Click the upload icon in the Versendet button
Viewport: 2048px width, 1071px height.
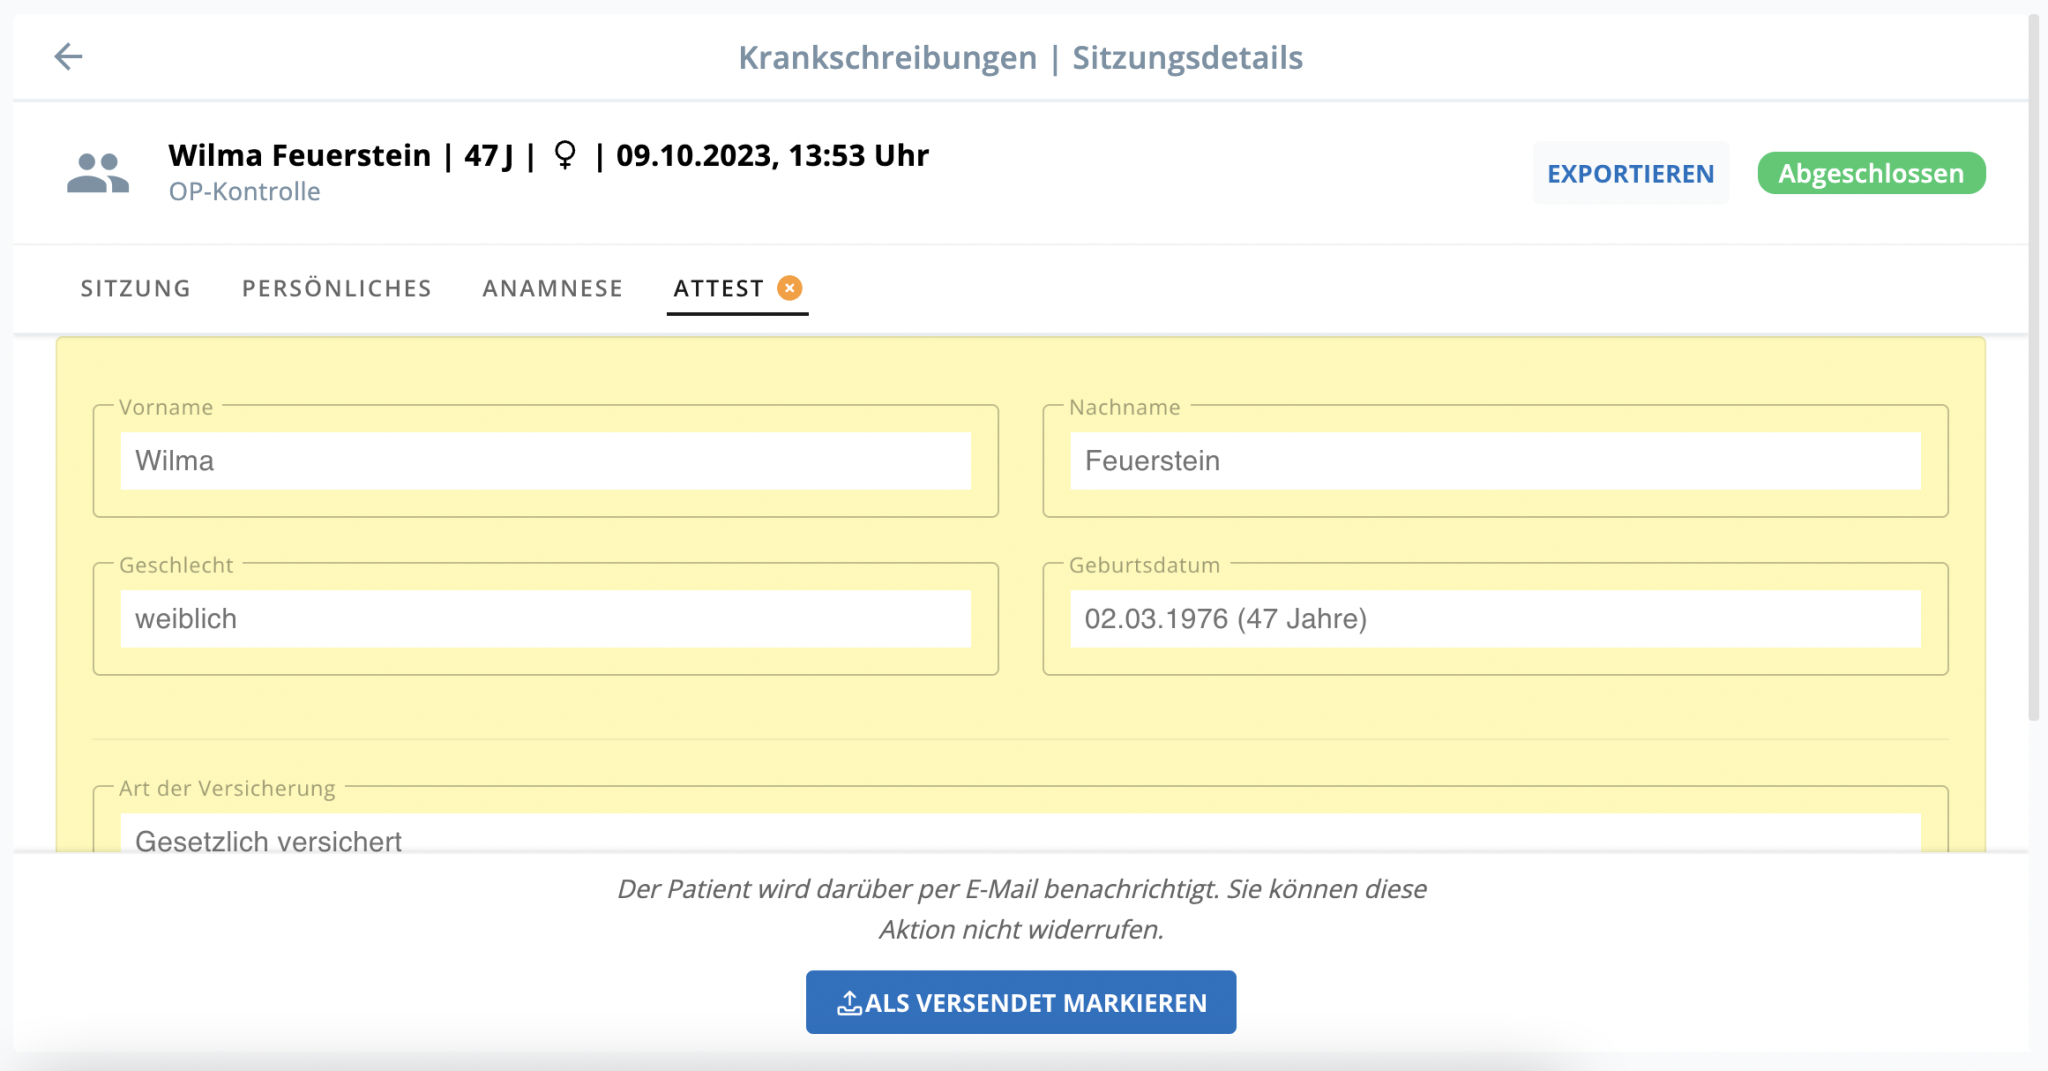coord(851,1001)
